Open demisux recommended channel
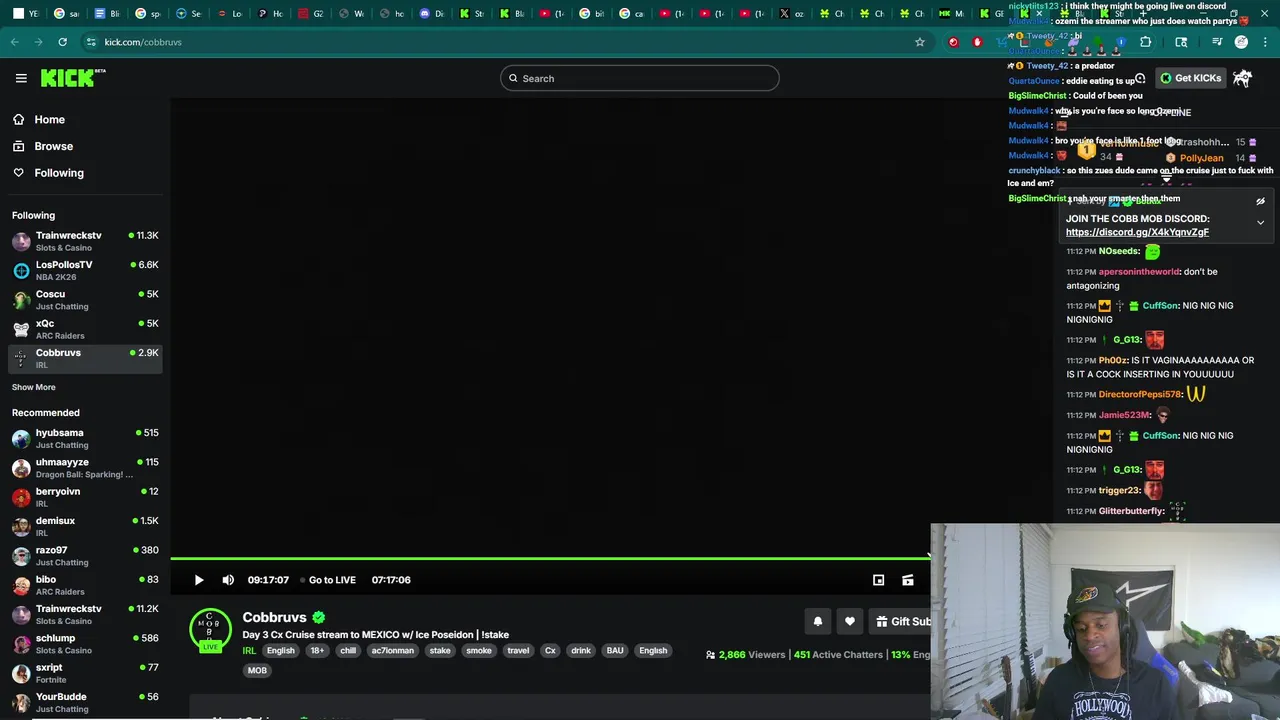Screen dimensions: 1280x720 click(85, 526)
